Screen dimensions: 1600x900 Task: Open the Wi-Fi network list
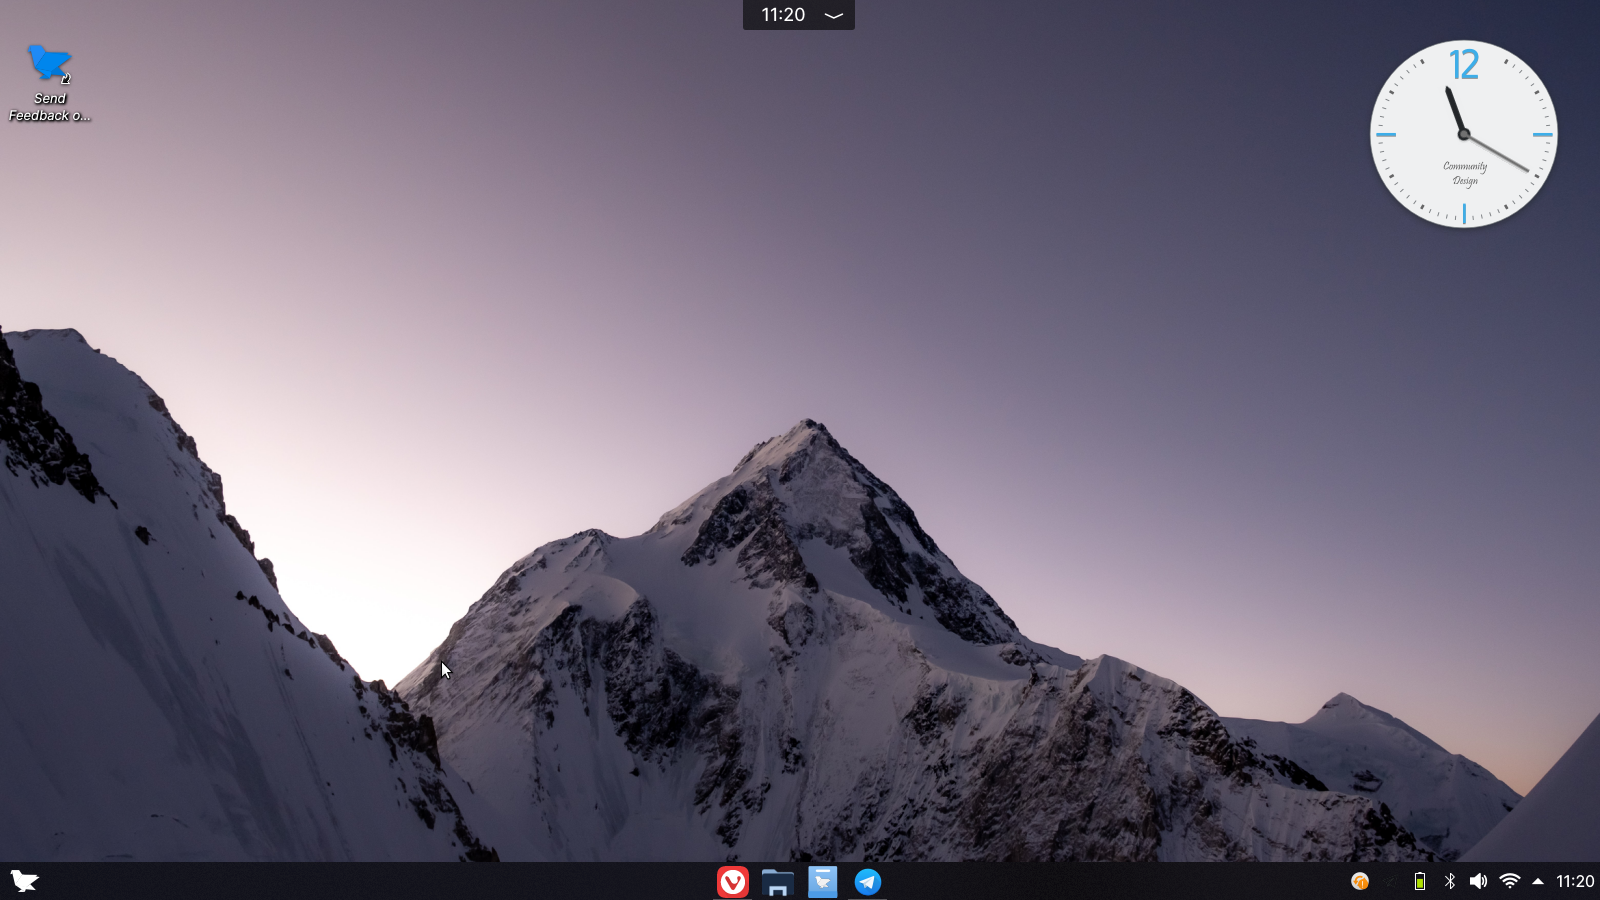[x=1509, y=881]
